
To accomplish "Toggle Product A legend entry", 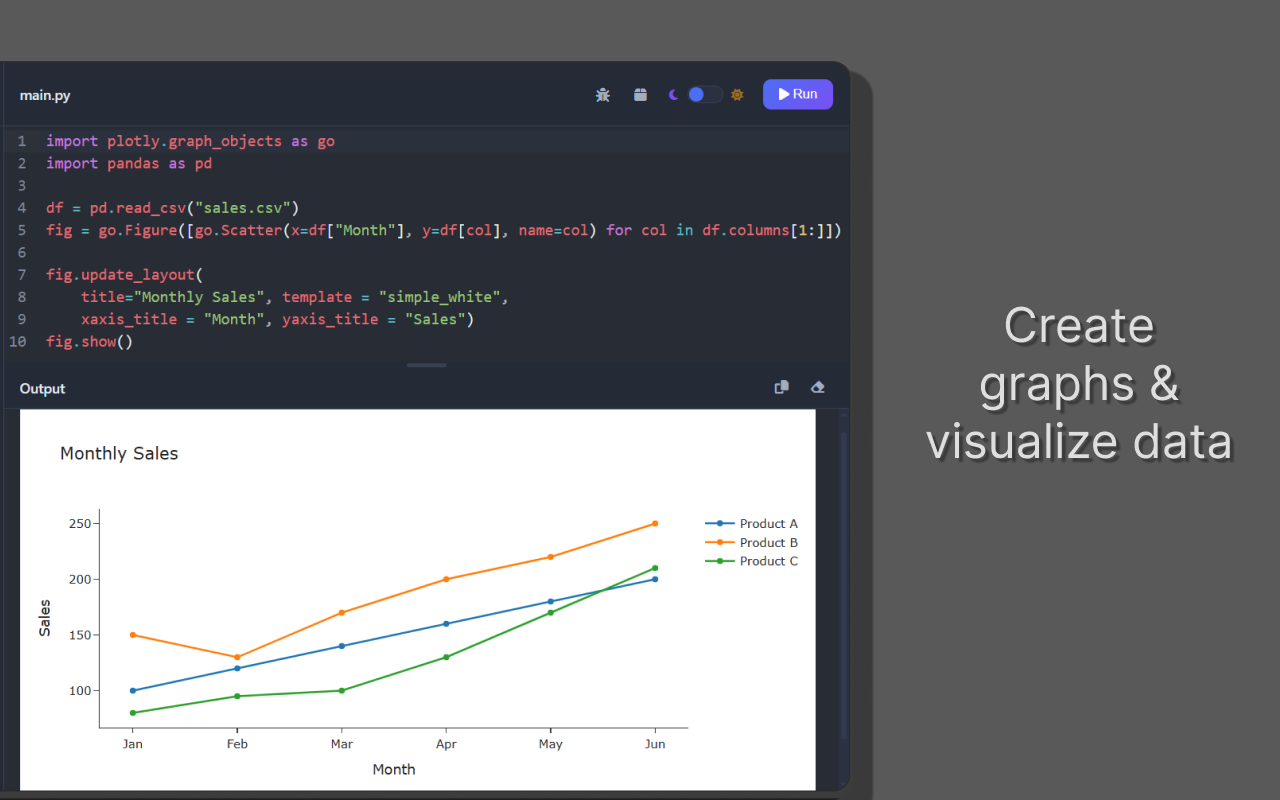I will tap(752, 524).
